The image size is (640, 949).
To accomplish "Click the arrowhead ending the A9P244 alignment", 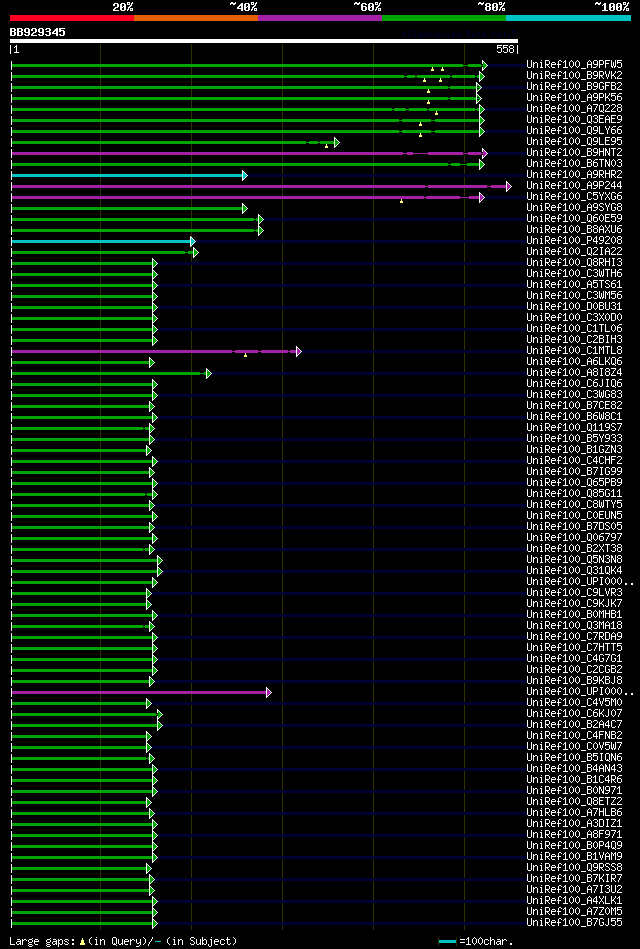I will point(509,186).
